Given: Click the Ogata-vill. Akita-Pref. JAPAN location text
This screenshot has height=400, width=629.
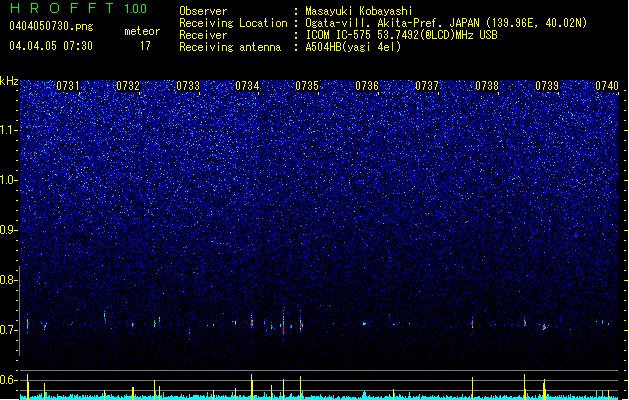Looking at the screenshot, I should point(446,23).
